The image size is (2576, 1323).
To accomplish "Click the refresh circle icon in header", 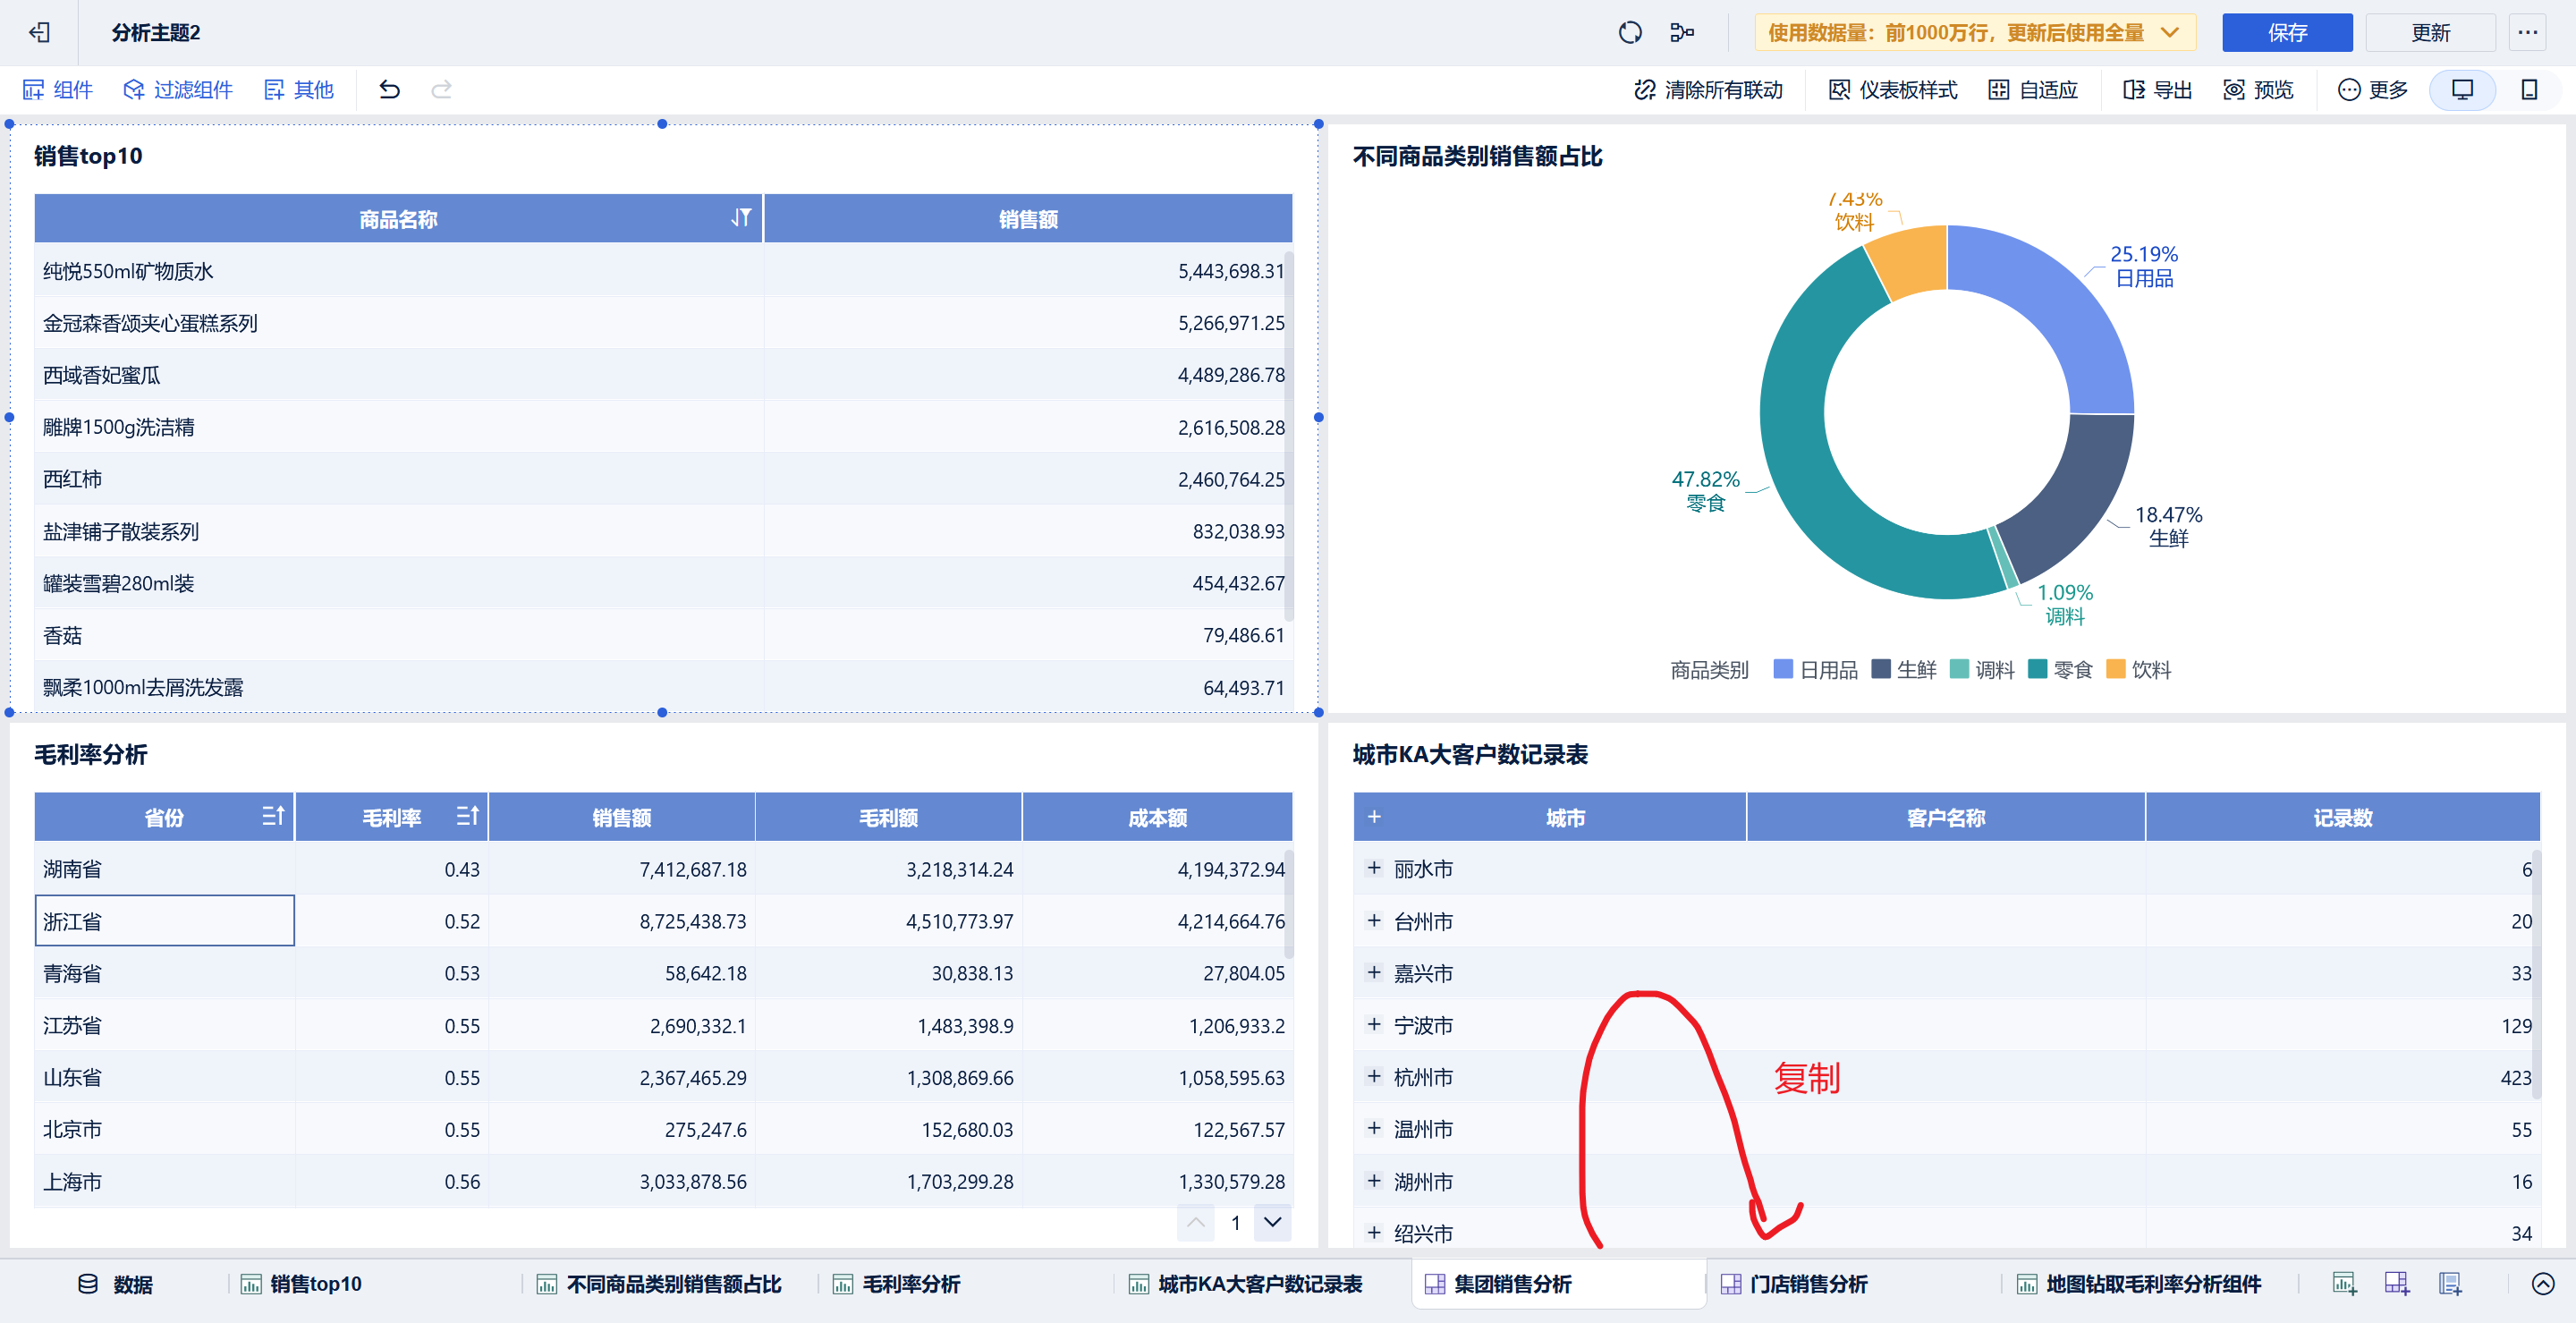I will click(1629, 33).
